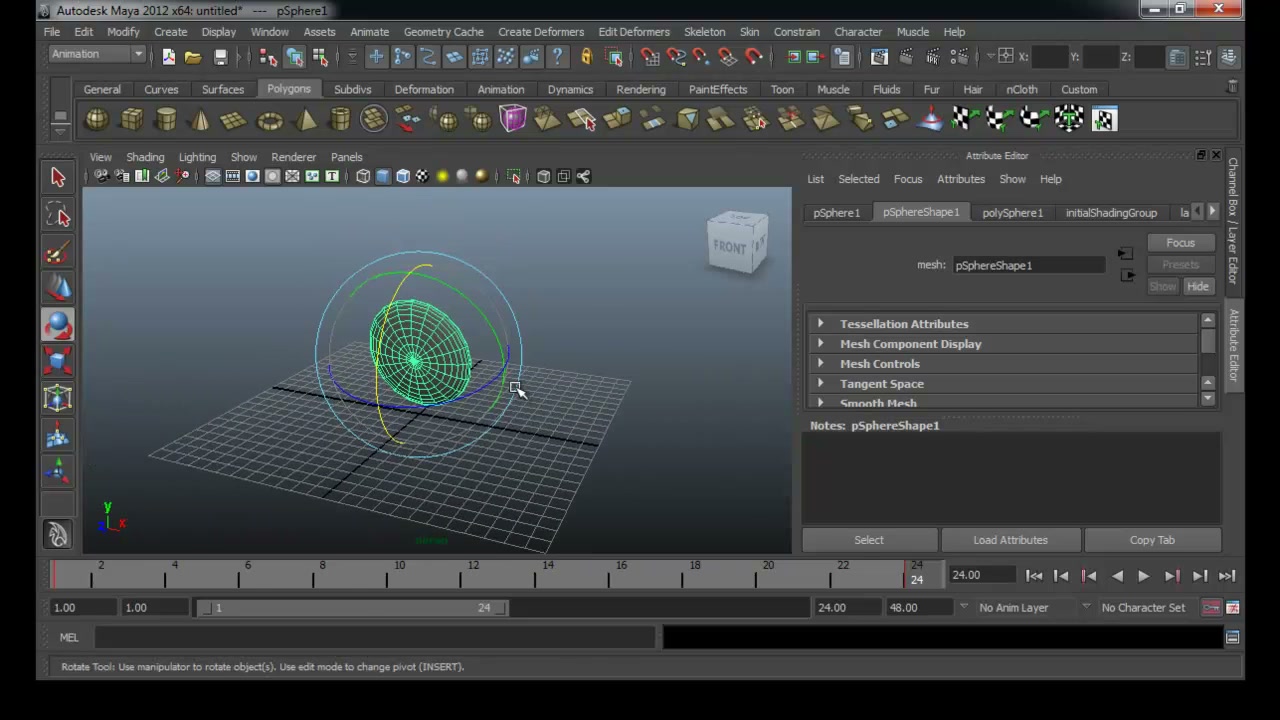Expand Mesh Controls section

pos(820,363)
